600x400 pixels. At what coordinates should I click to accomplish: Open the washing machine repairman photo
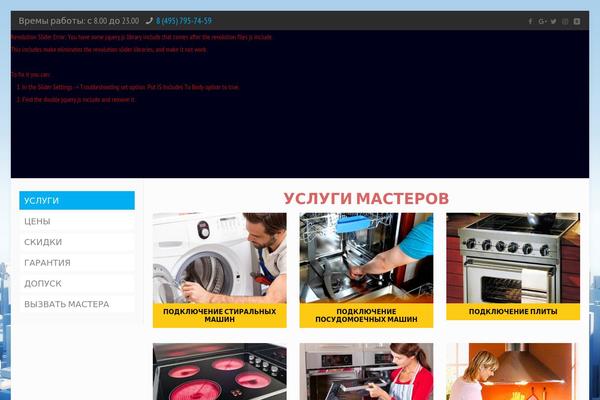[220, 258]
